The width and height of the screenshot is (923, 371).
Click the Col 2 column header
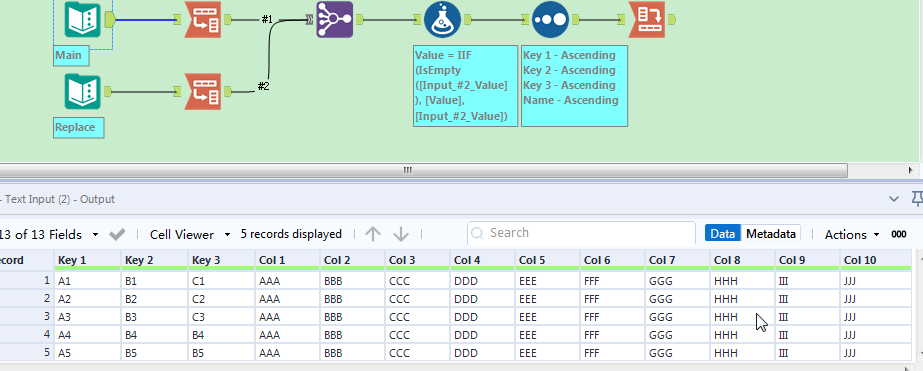point(353,260)
